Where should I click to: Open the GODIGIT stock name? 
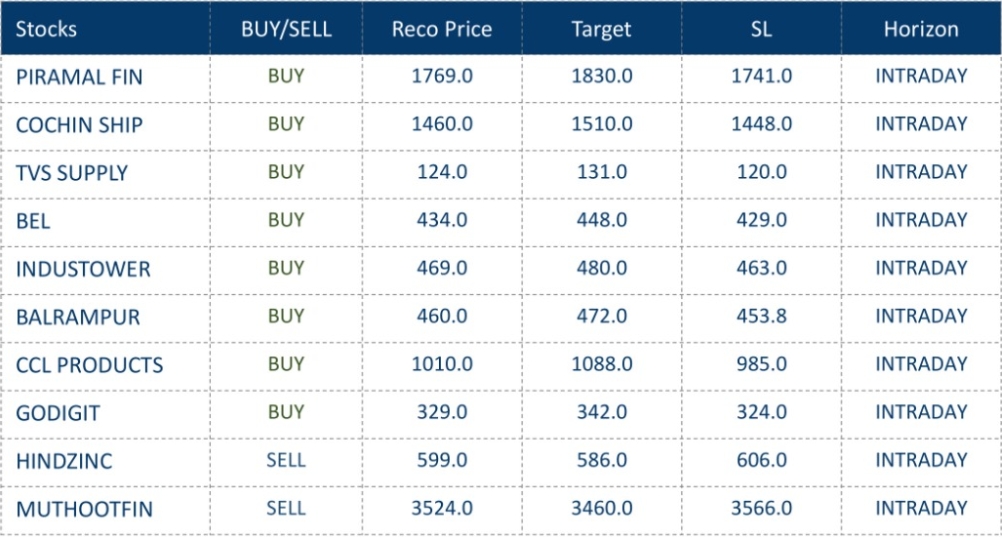[58, 413]
